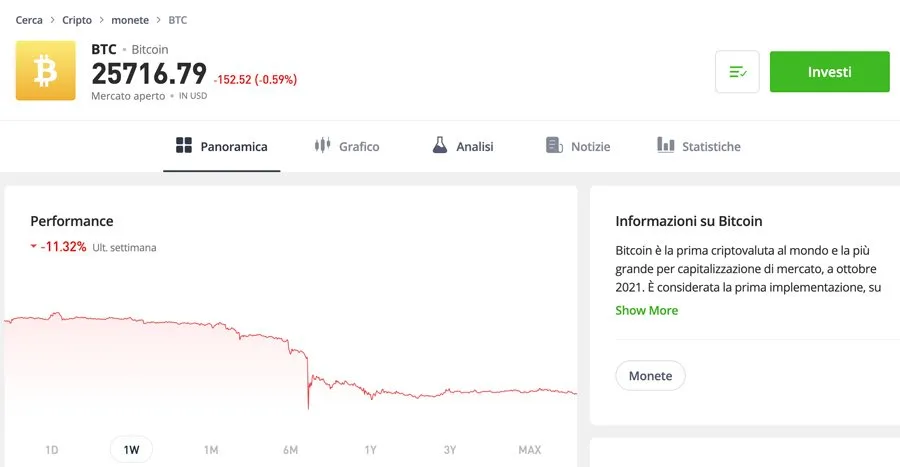This screenshot has height=467, width=900.
Task: Click the Notizie newspaper icon
Action: tap(554, 145)
